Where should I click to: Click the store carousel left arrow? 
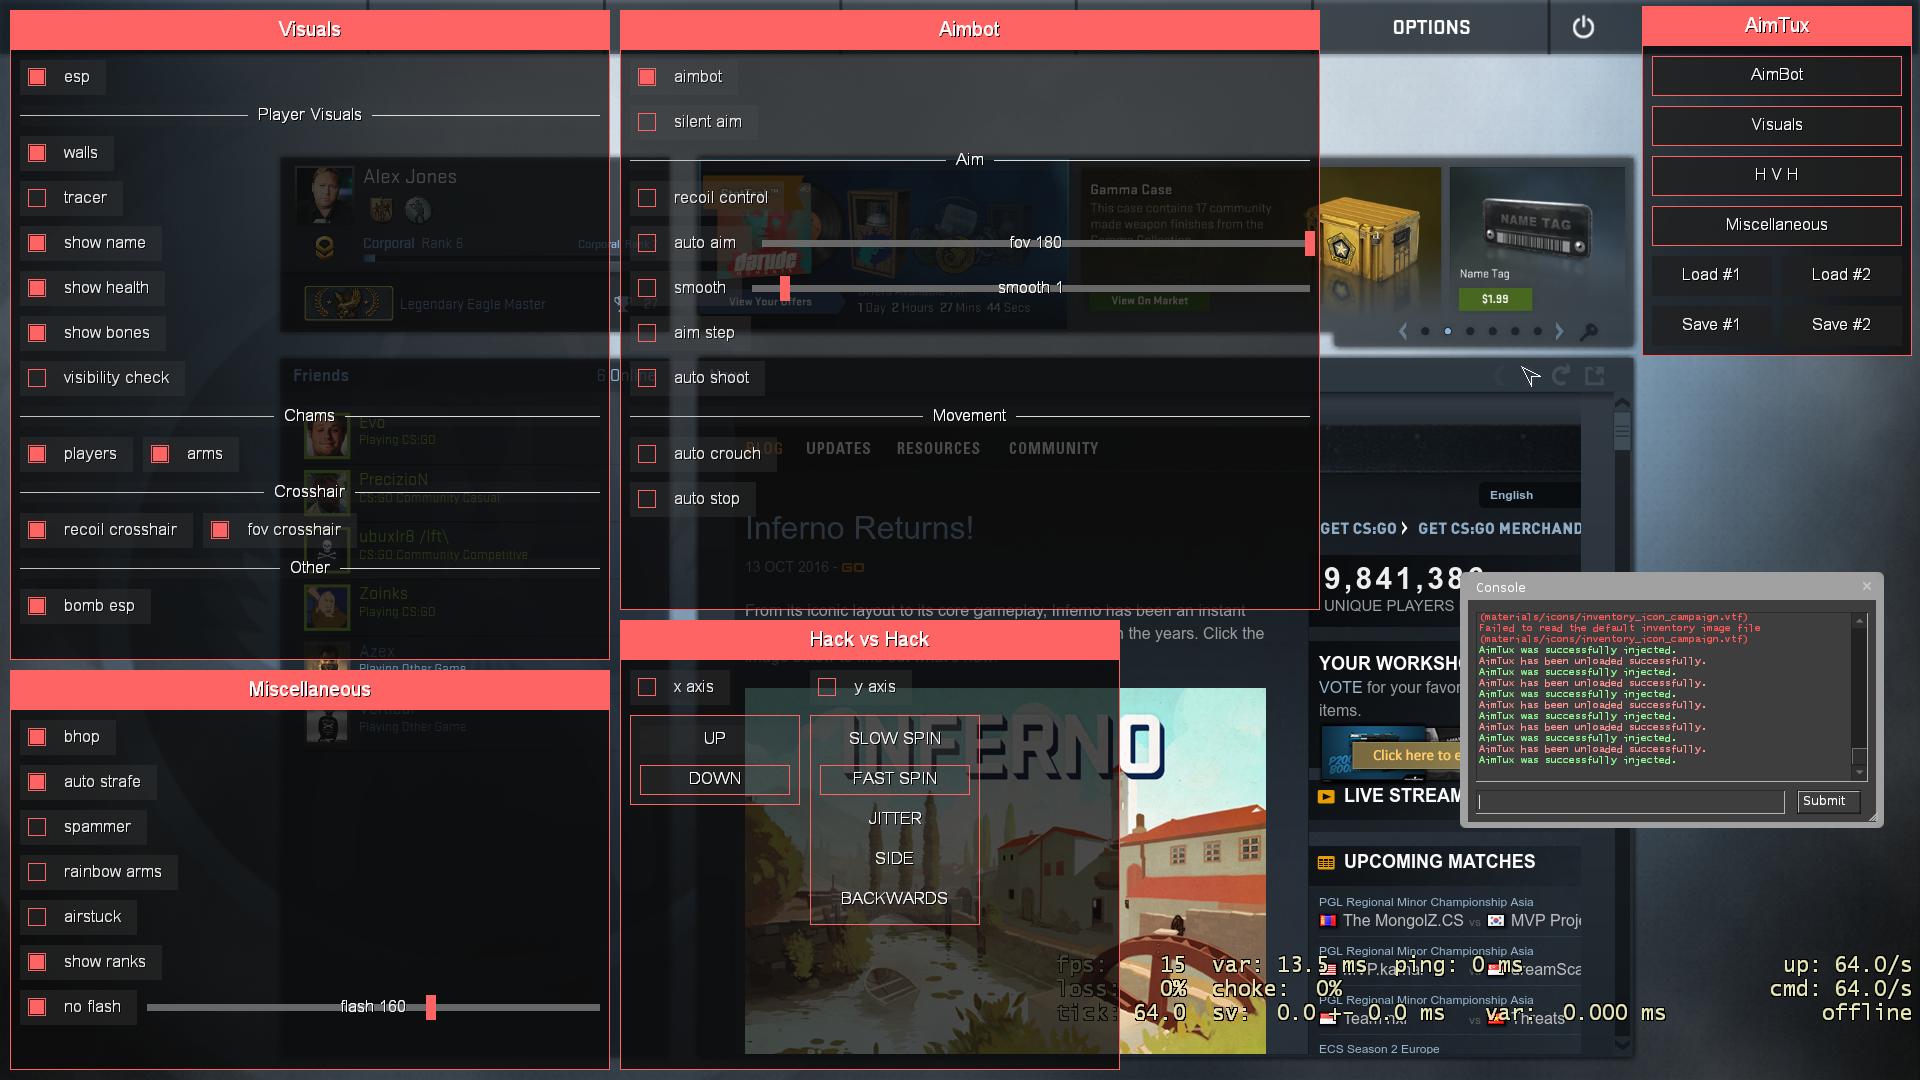click(1403, 331)
